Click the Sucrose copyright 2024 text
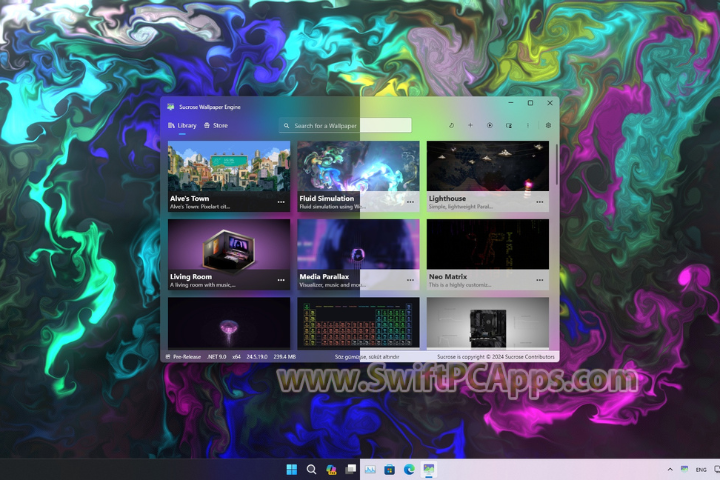 495,357
